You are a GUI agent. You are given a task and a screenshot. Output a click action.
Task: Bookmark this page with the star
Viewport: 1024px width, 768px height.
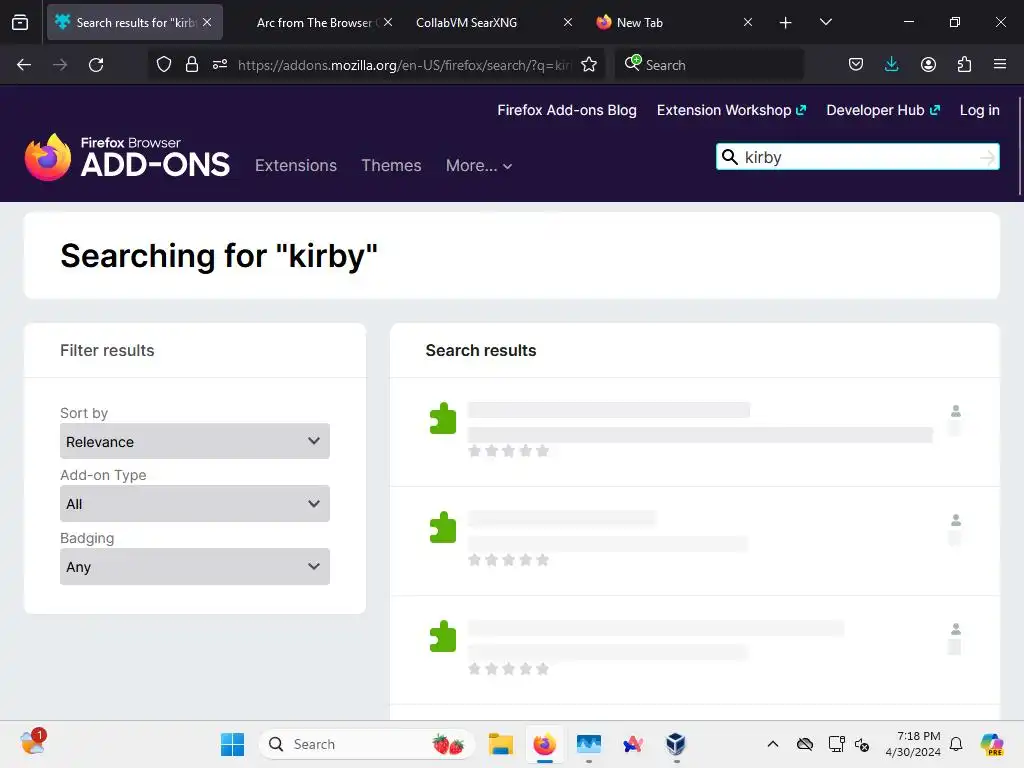click(x=589, y=65)
